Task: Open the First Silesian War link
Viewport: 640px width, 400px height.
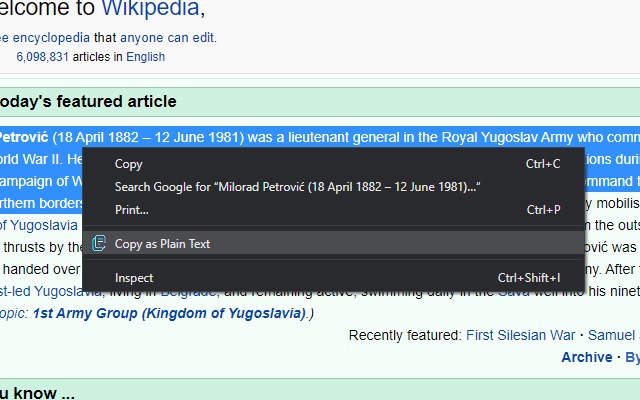Action: (x=520, y=335)
